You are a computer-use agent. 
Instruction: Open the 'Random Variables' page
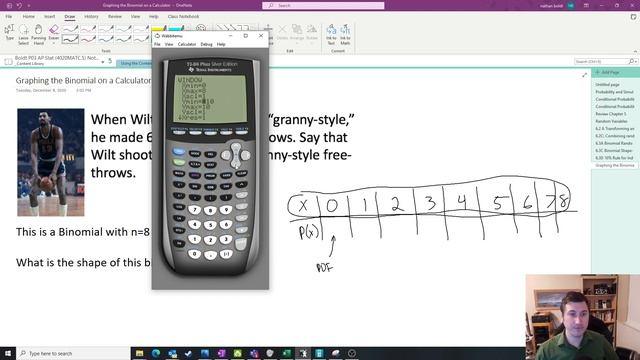click(611, 121)
